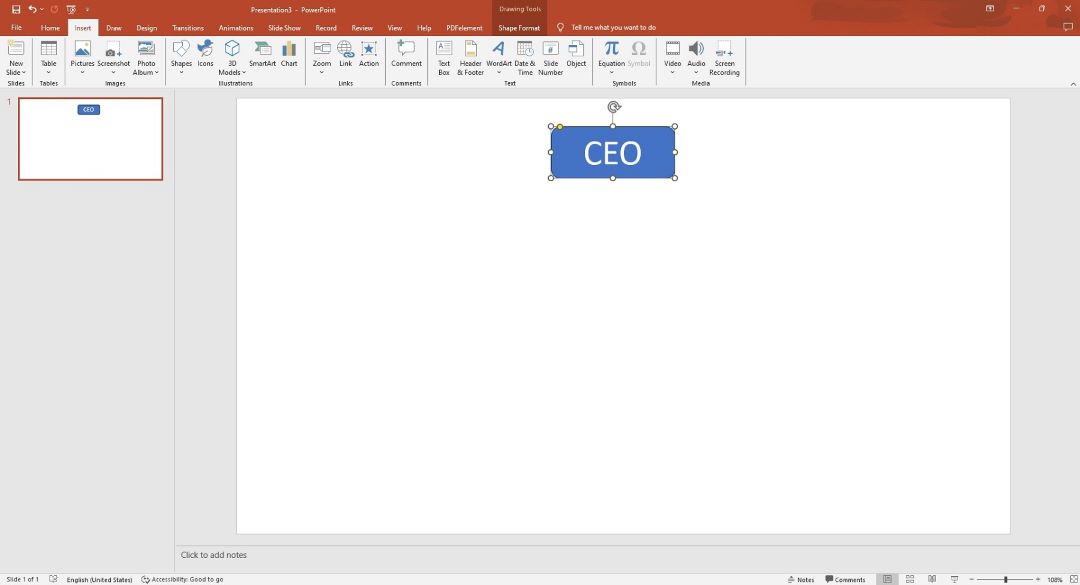Switch to the PDFelement tab
The height and width of the screenshot is (585, 1080).
click(x=464, y=28)
